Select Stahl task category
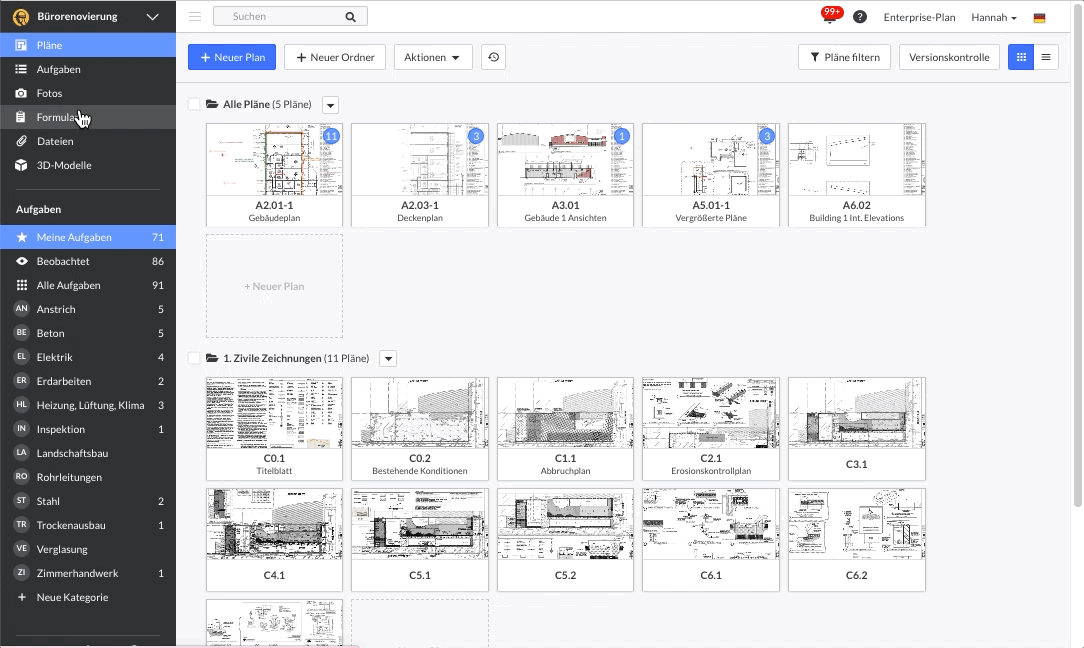The height and width of the screenshot is (648, 1084). click(88, 501)
